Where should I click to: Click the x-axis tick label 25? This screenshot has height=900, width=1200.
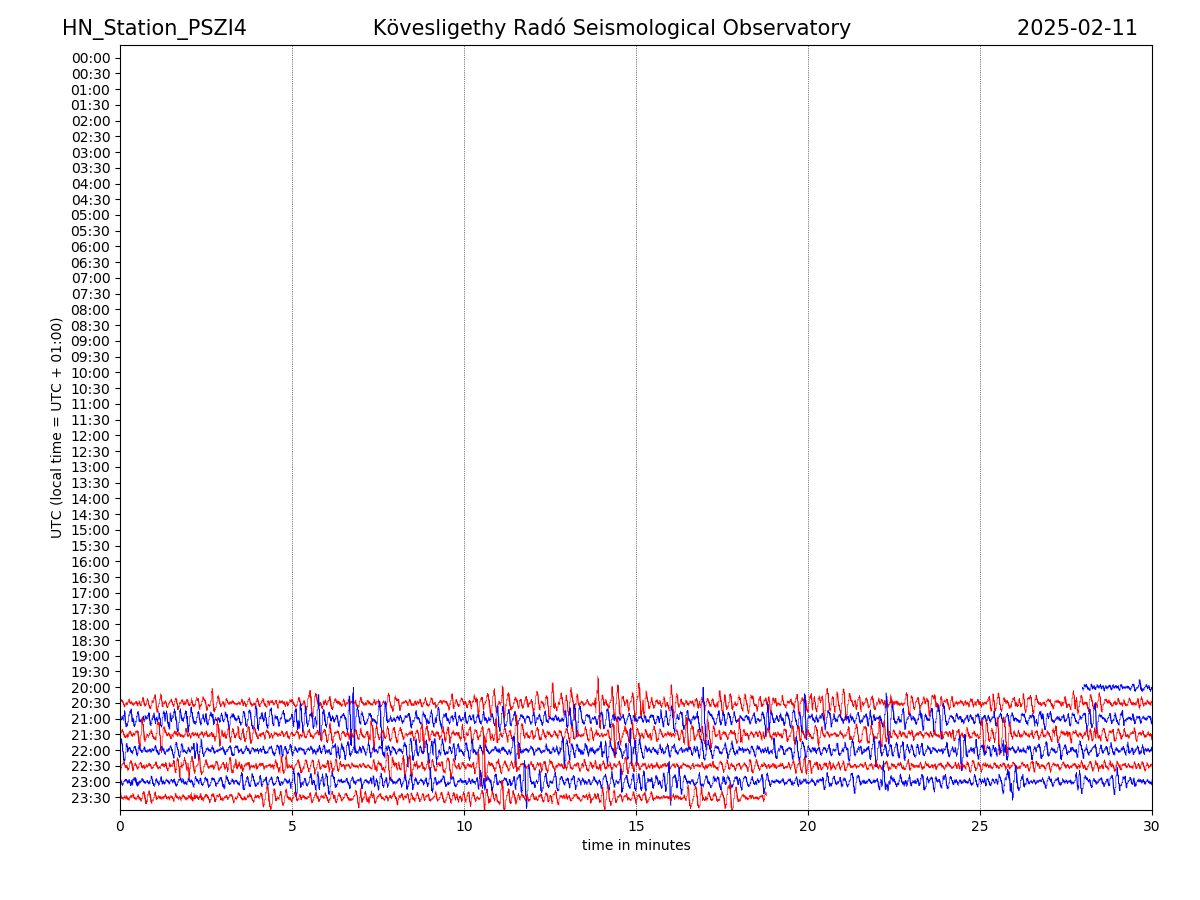pyautogui.click(x=980, y=827)
